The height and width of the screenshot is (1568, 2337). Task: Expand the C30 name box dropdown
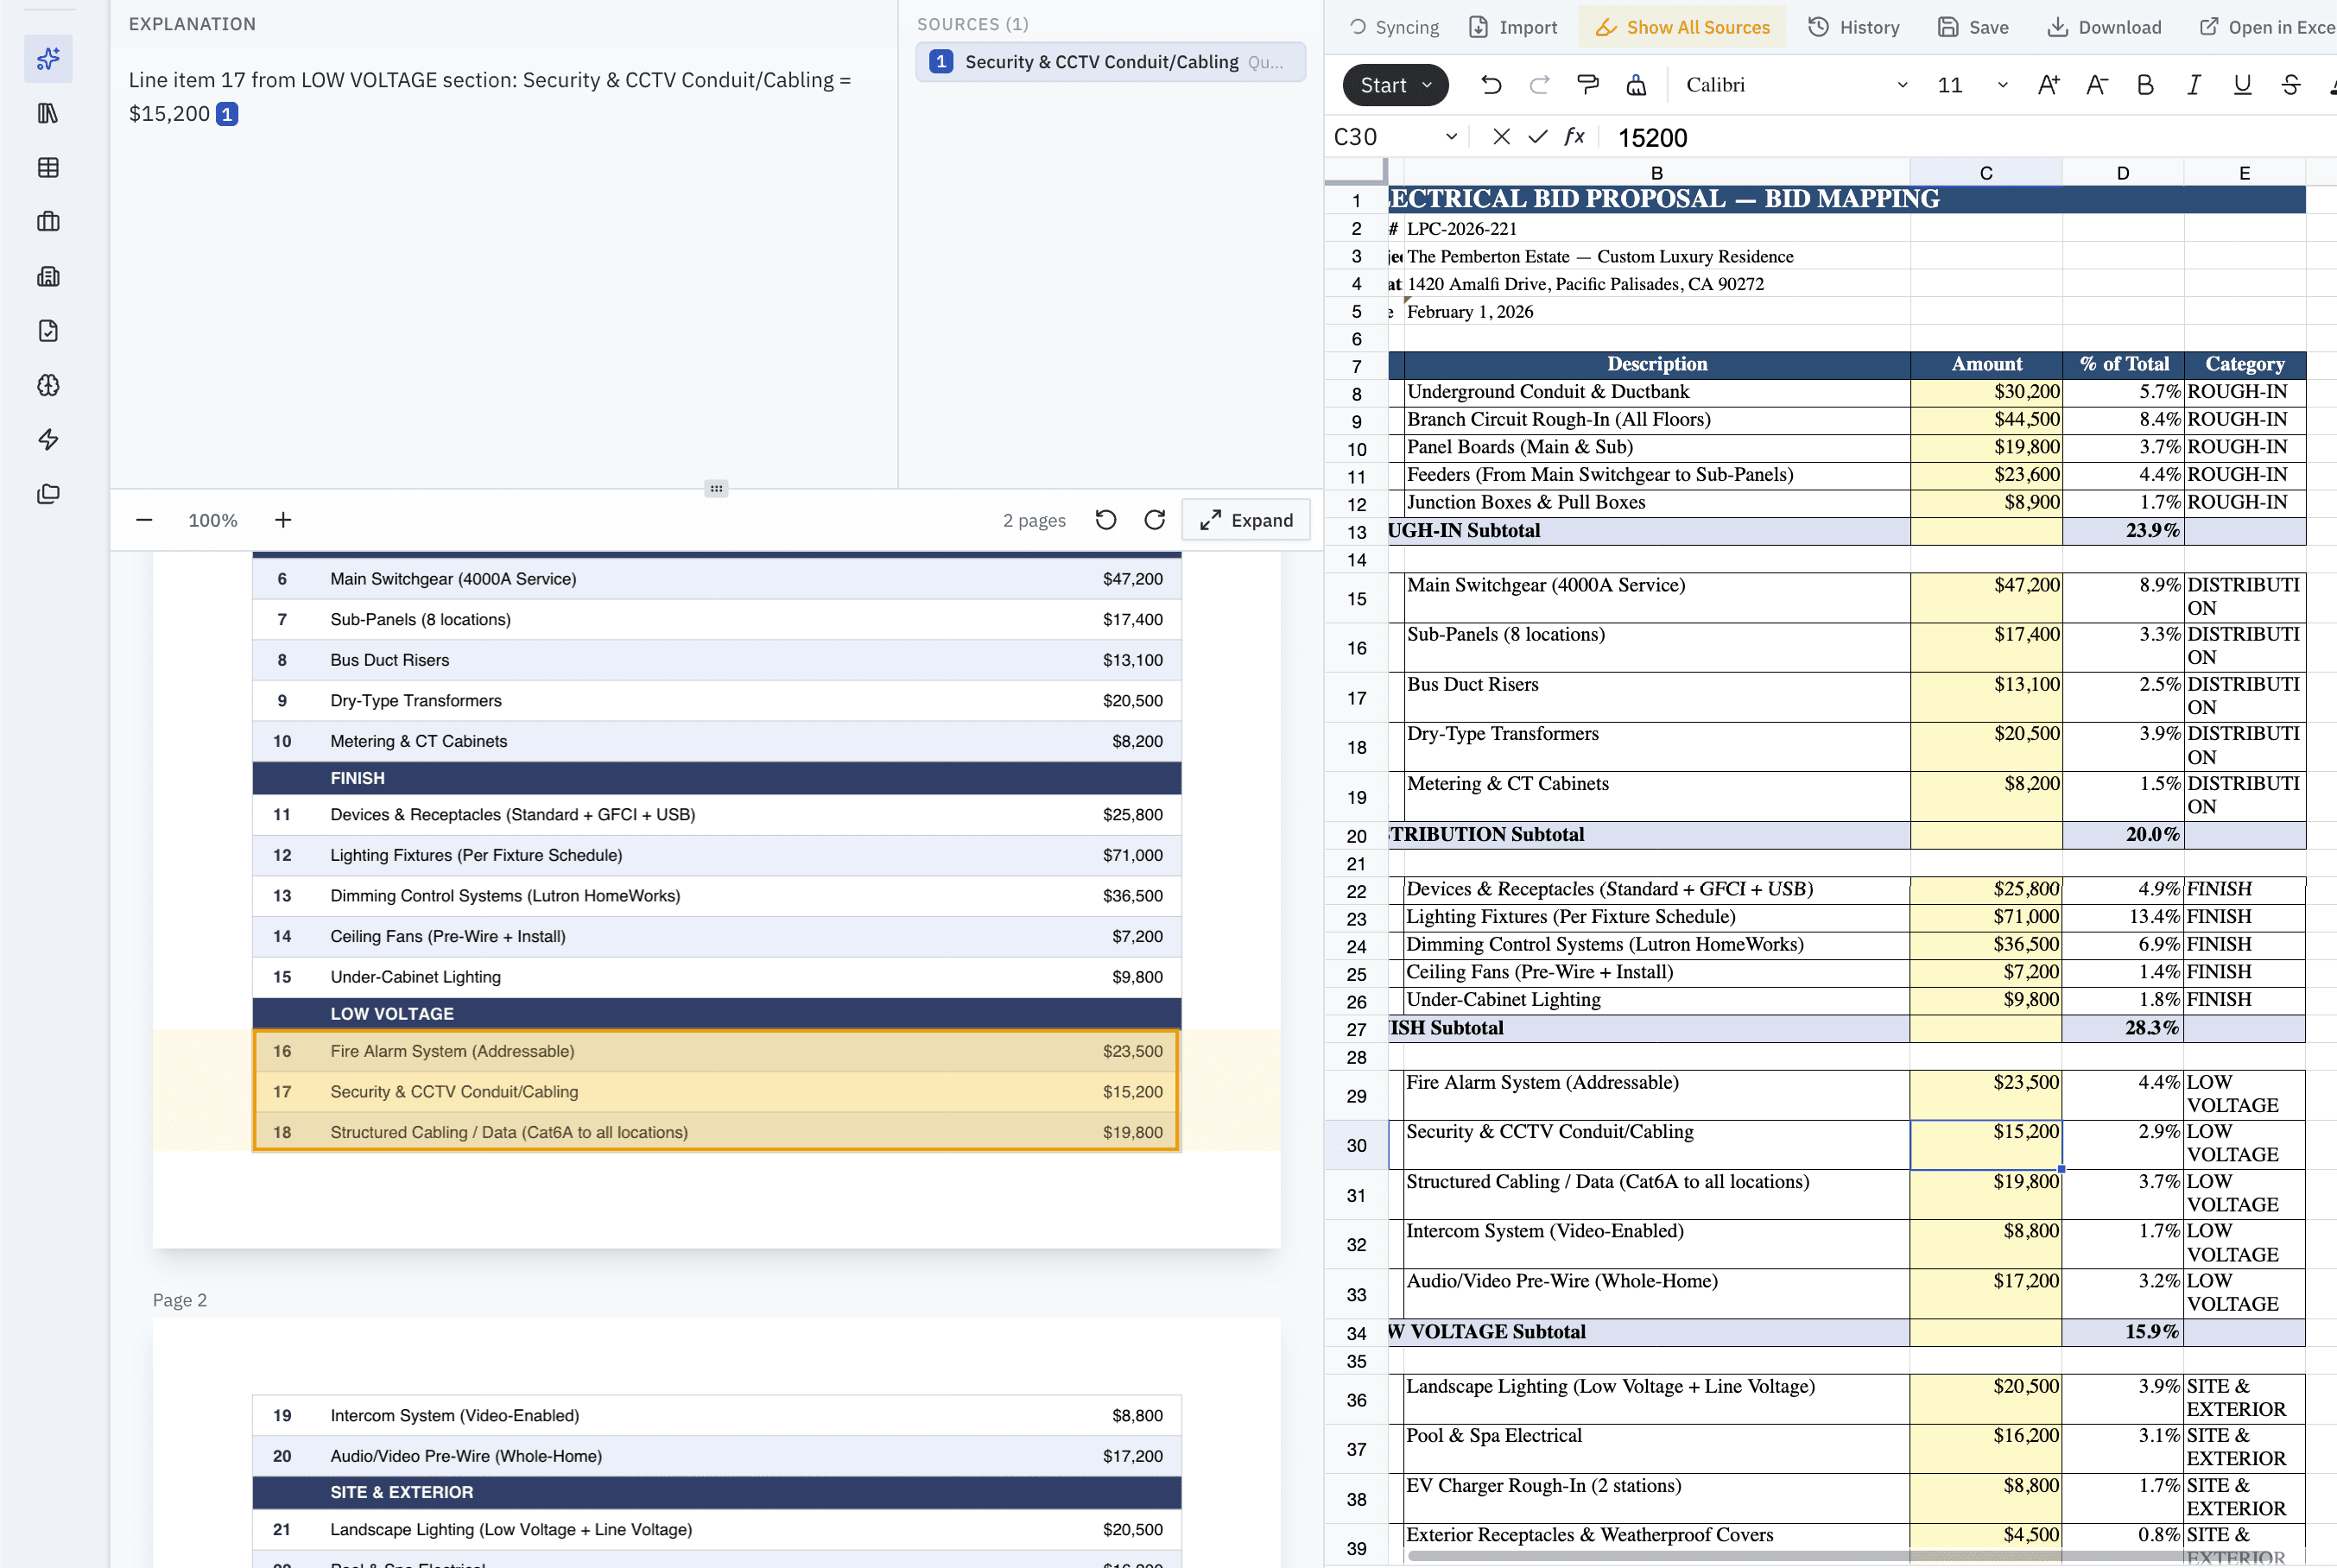(1451, 137)
